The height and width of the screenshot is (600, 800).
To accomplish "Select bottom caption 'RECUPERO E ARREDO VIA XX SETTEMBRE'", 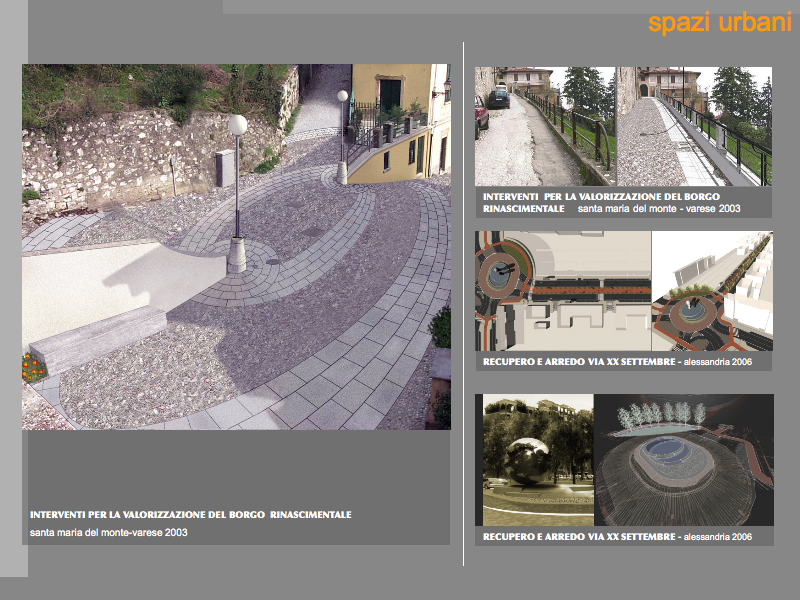I will tap(579, 537).
